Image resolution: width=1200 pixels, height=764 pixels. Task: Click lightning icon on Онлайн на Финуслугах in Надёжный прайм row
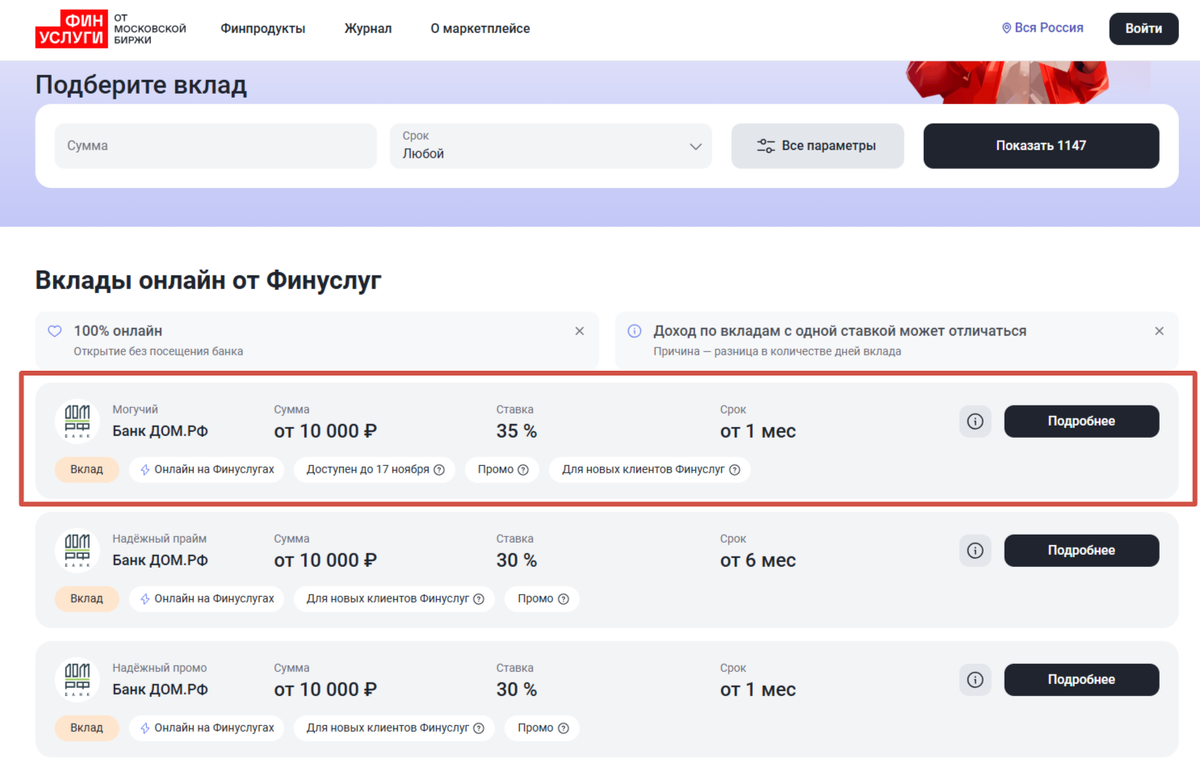click(145, 599)
